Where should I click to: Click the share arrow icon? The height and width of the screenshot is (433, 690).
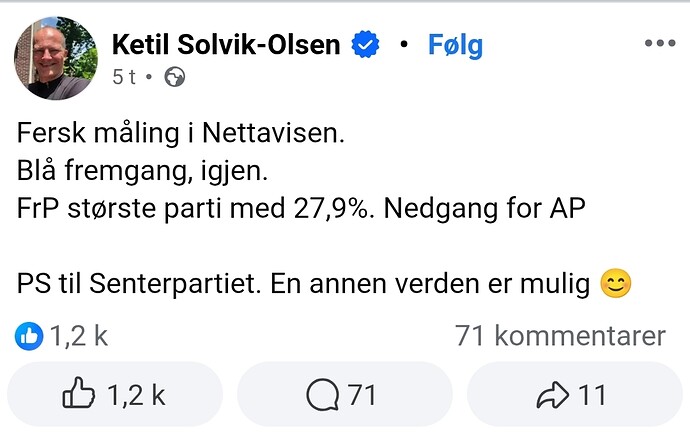[x=552, y=396]
